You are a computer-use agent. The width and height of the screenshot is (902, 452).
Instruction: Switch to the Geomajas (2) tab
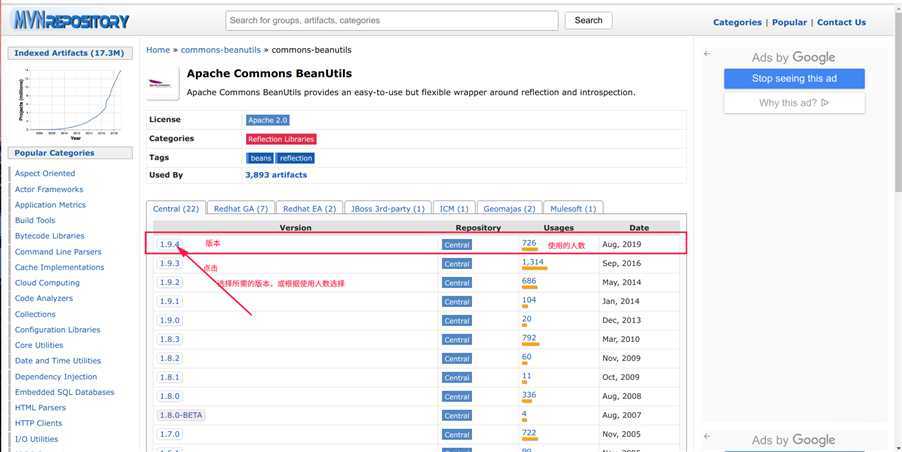pos(509,209)
